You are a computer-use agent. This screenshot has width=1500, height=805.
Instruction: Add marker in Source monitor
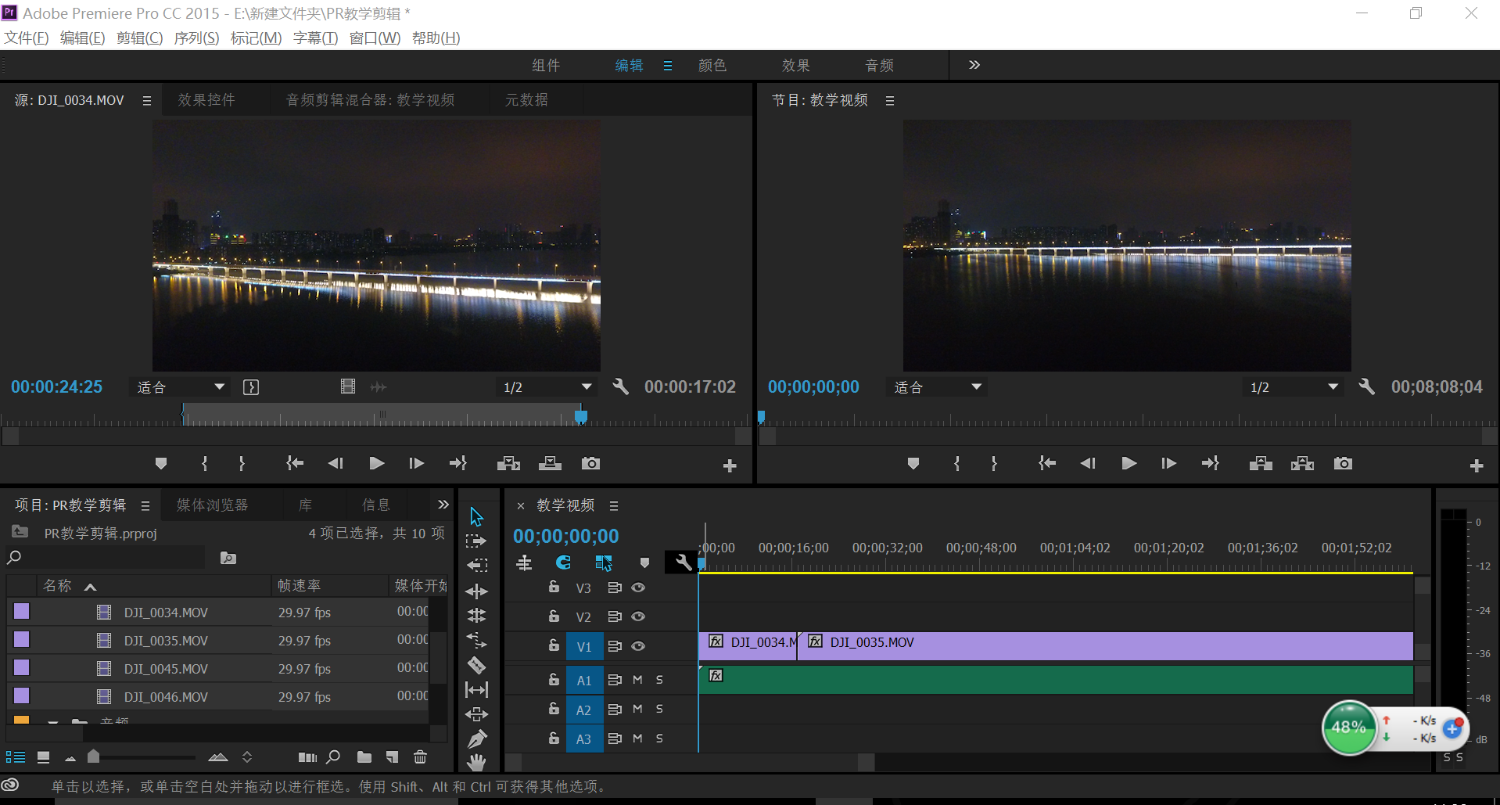tap(161, 464)
